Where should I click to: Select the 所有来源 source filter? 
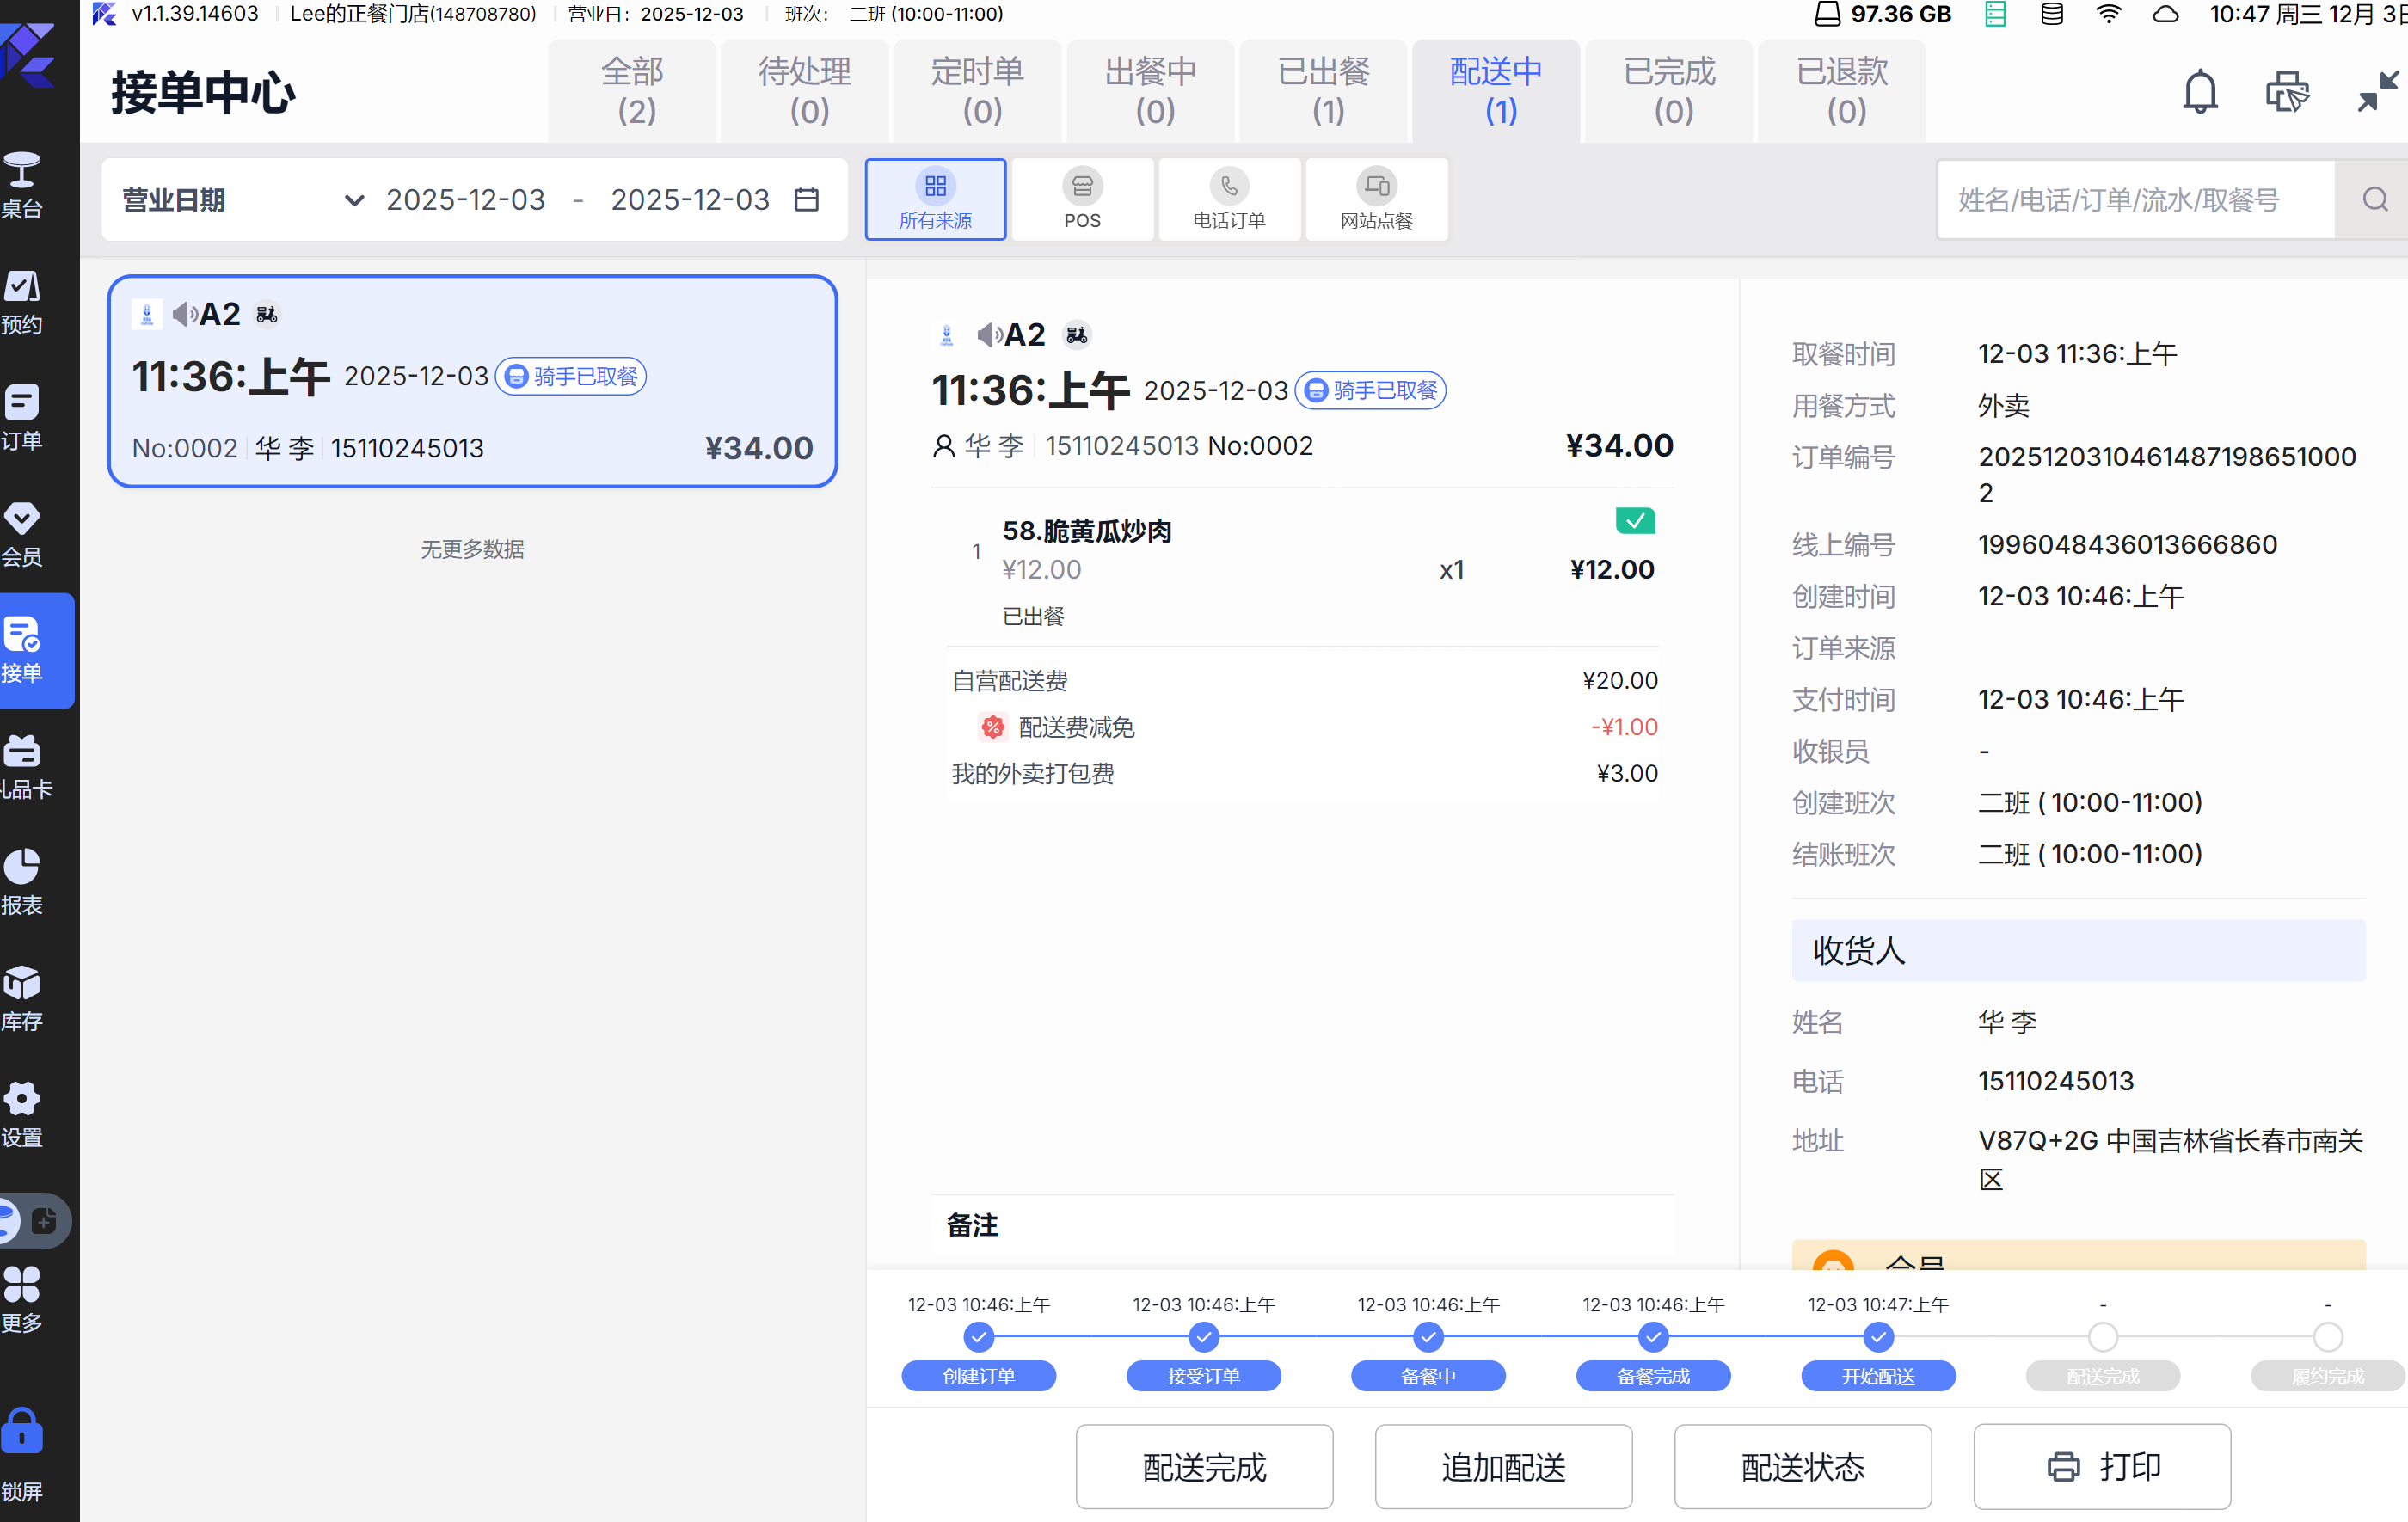tap(935, 199)
